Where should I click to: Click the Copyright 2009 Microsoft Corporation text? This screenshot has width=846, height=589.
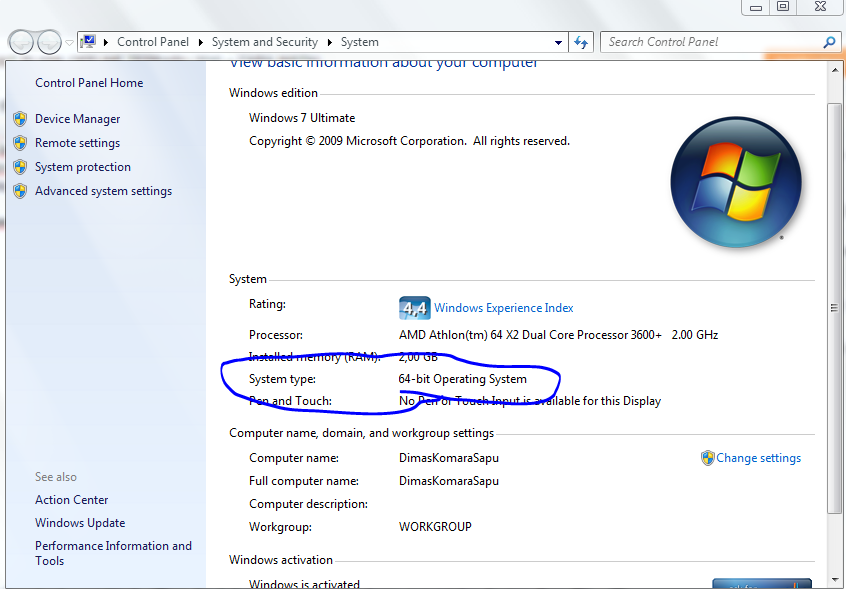(410, 141)
